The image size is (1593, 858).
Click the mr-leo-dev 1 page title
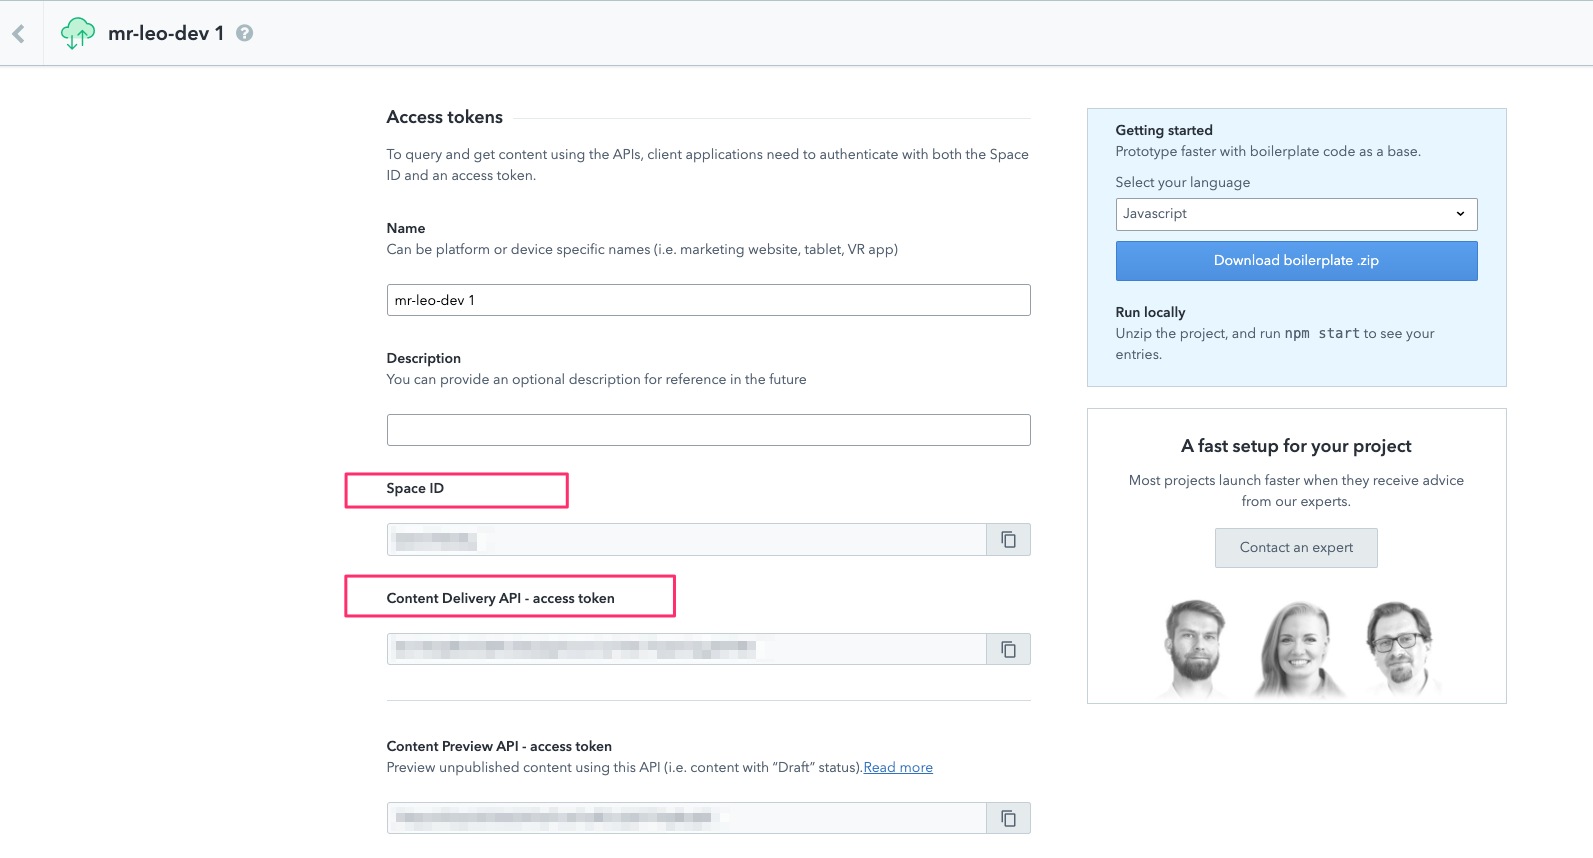pyautogui.click(x=166, y=33)
